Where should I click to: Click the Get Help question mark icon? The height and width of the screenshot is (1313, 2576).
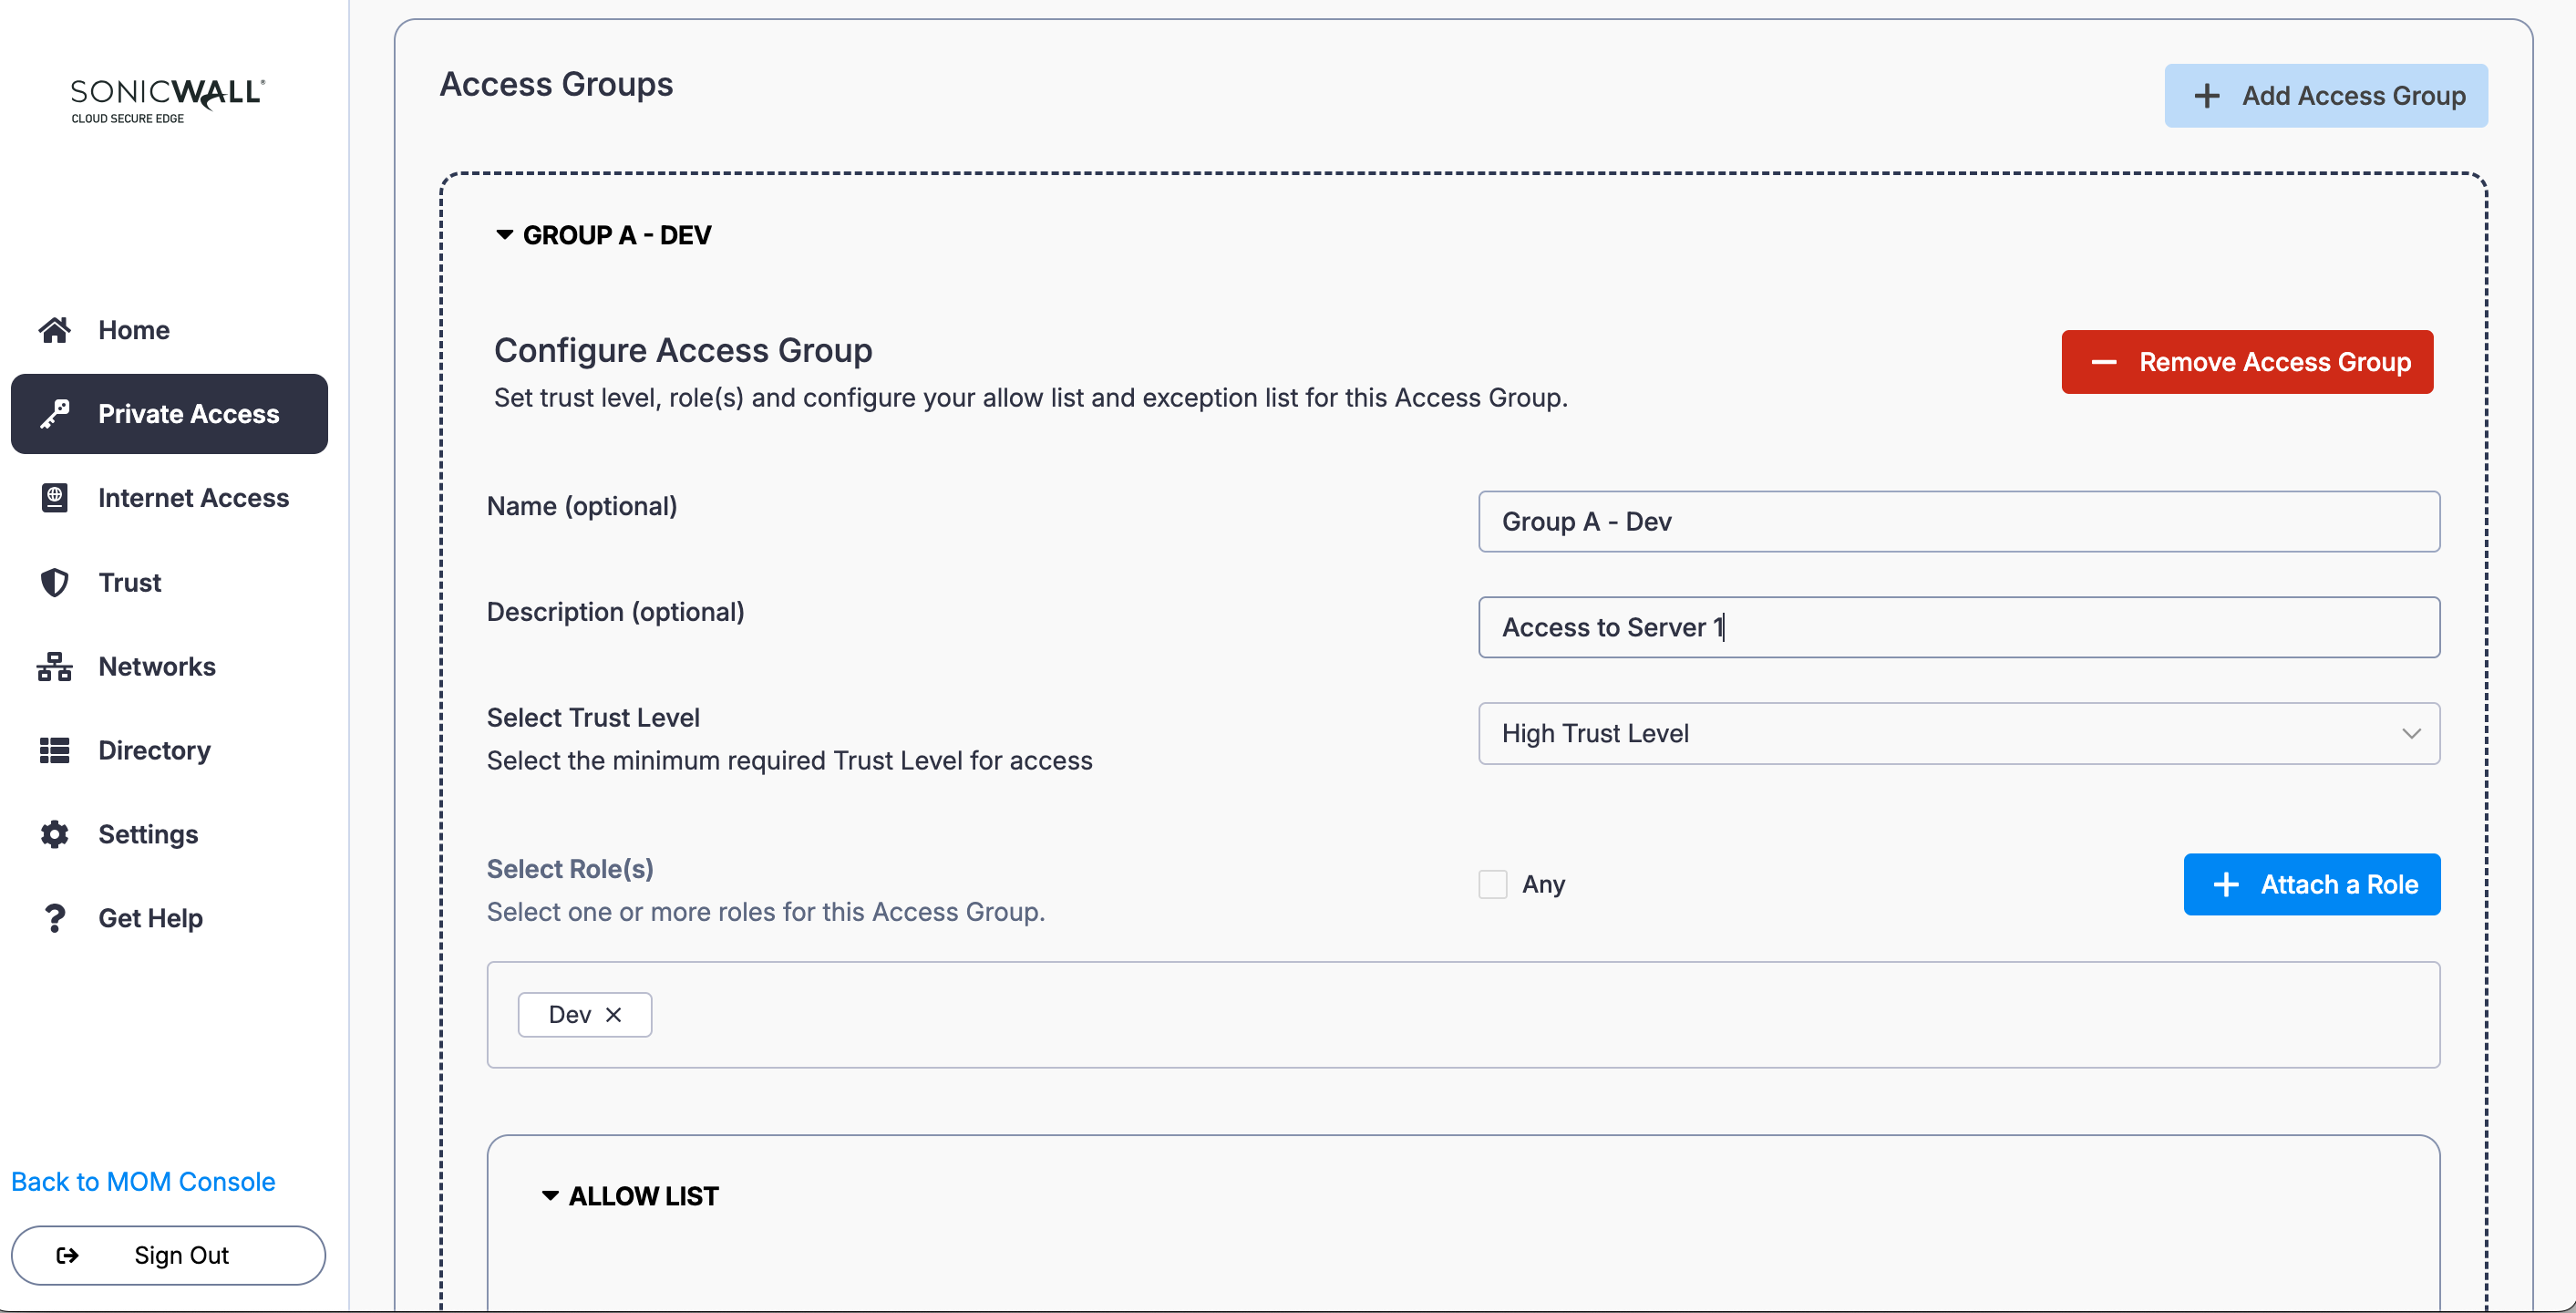54,918
